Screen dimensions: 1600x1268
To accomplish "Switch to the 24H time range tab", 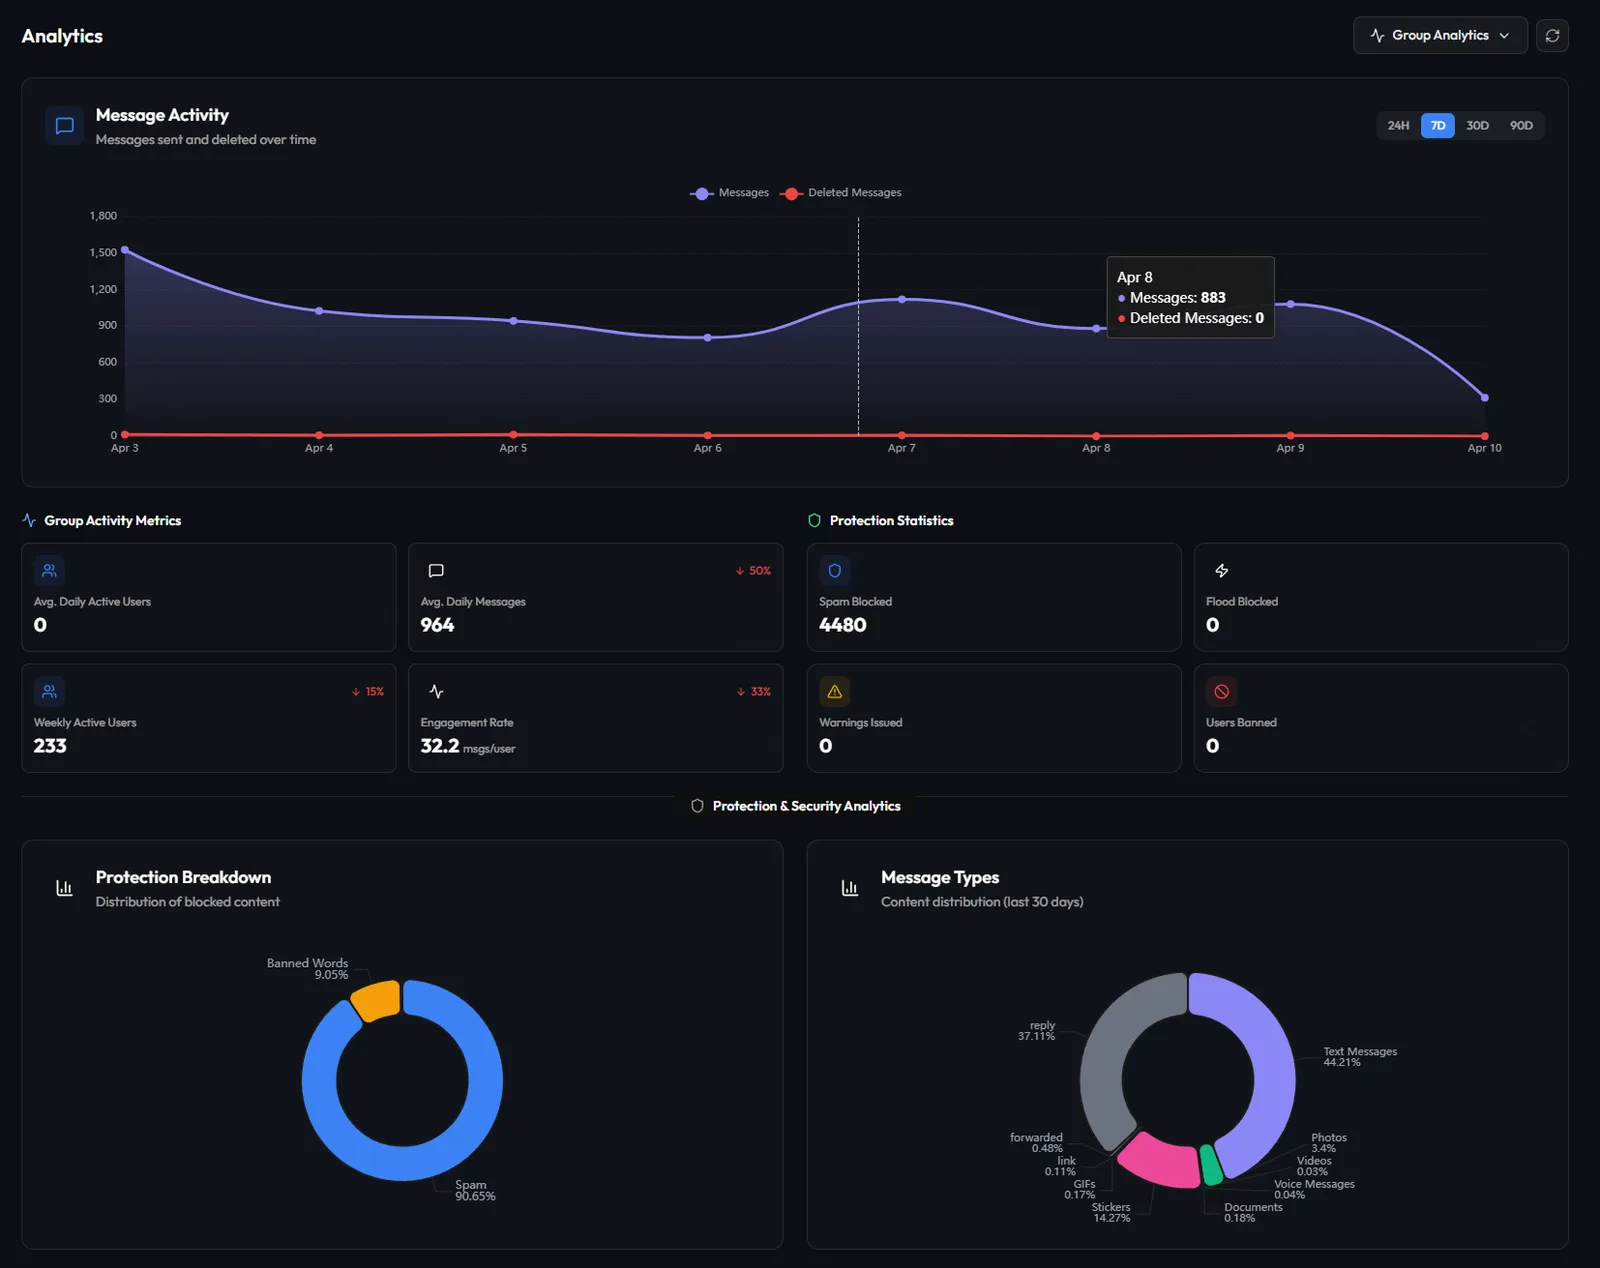I will point(1398,125).
